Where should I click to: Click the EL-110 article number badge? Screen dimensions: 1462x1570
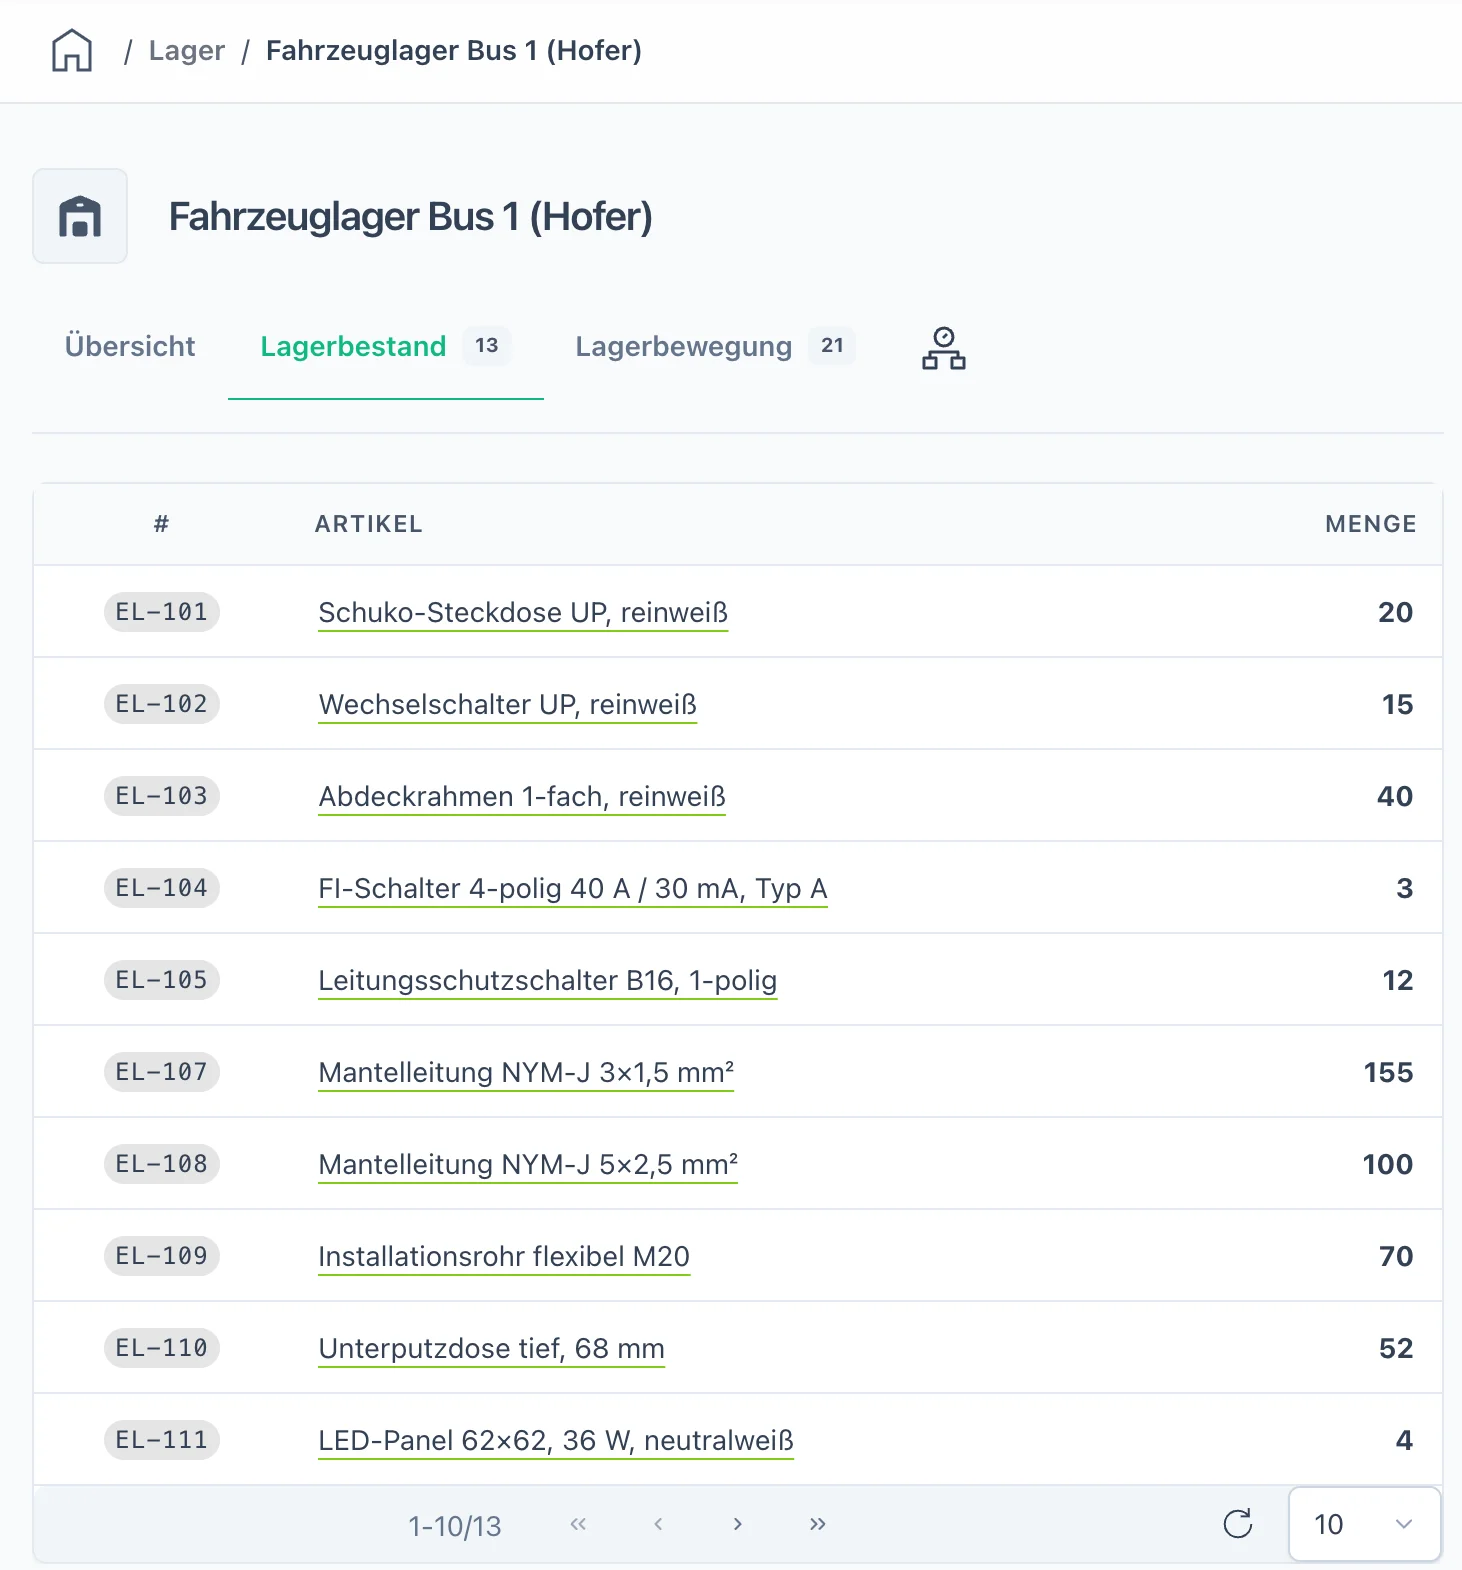pyautogui.click(x=162, y=1348)
